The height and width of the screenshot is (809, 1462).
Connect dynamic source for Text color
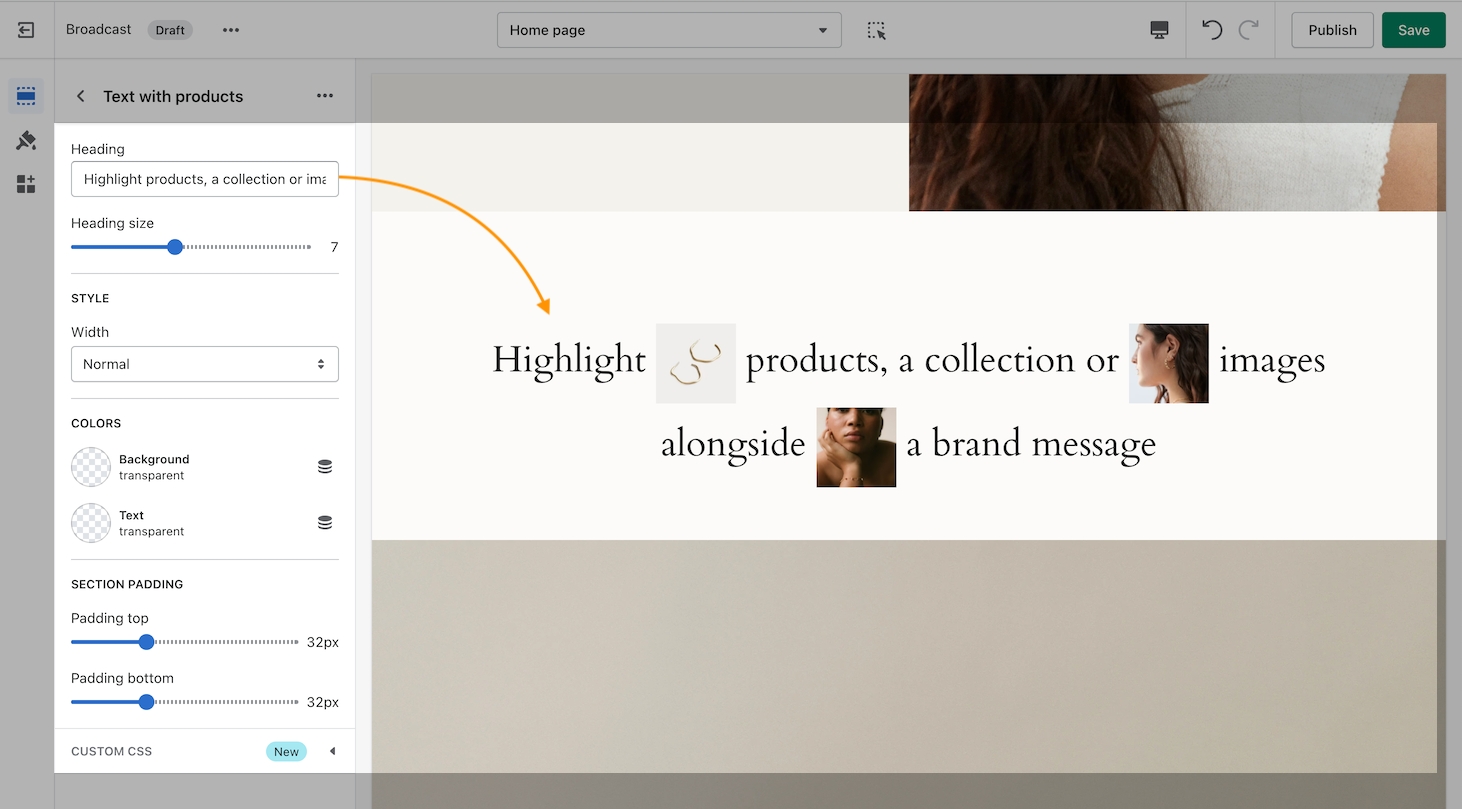(x=325, y=523)
